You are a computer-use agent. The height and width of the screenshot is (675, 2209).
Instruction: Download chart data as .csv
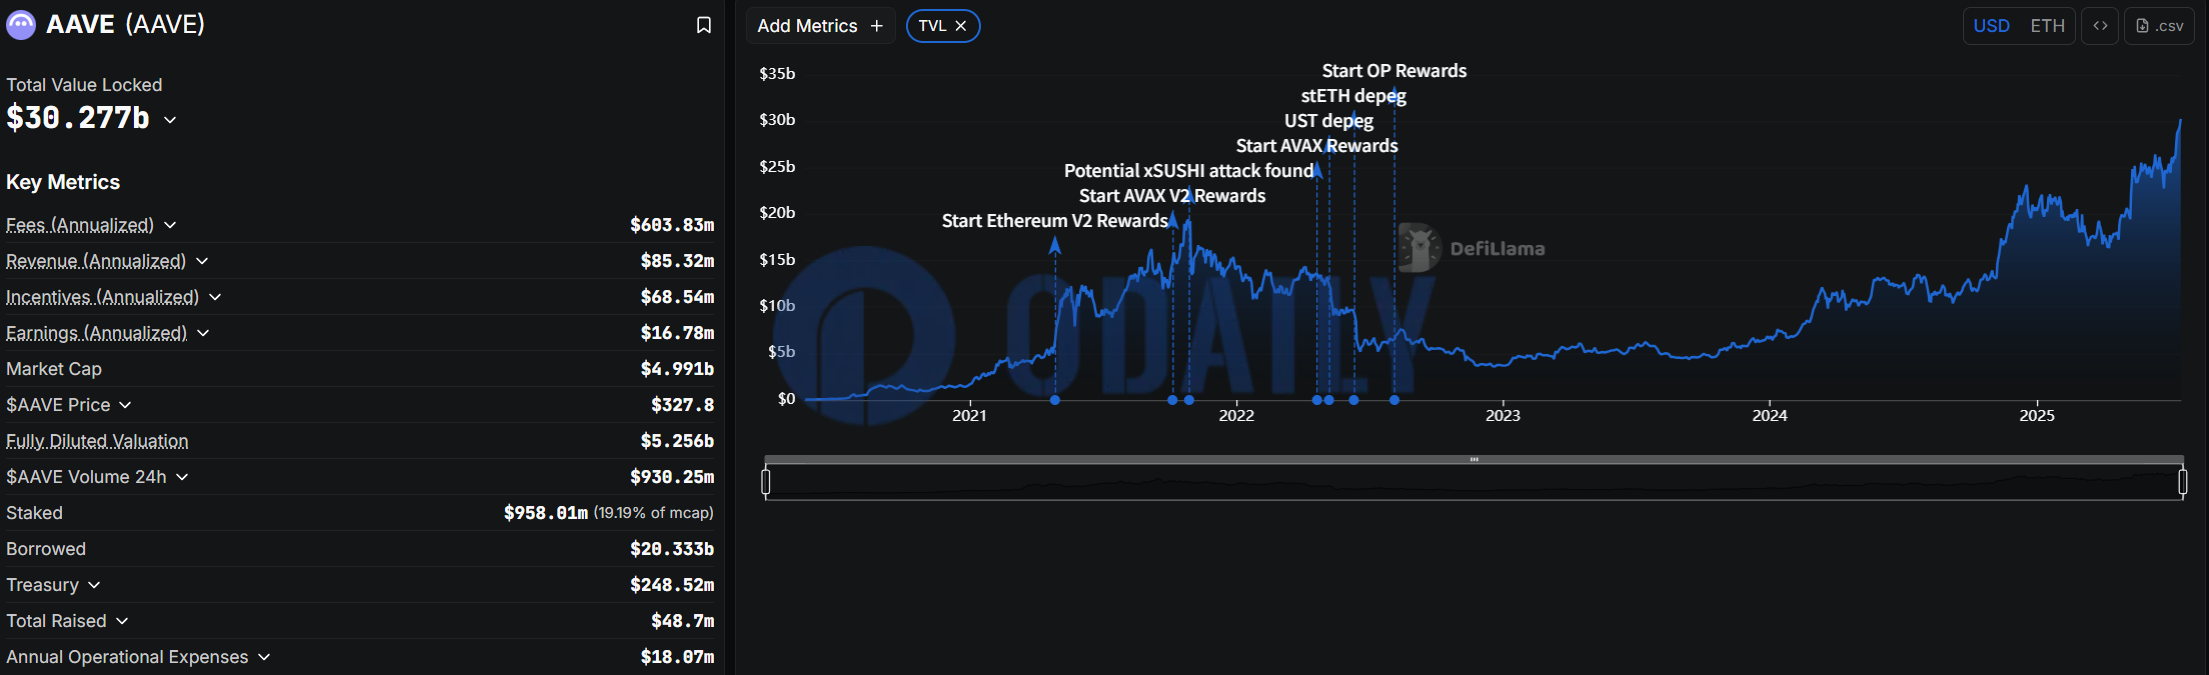(x=2159, y=26)
